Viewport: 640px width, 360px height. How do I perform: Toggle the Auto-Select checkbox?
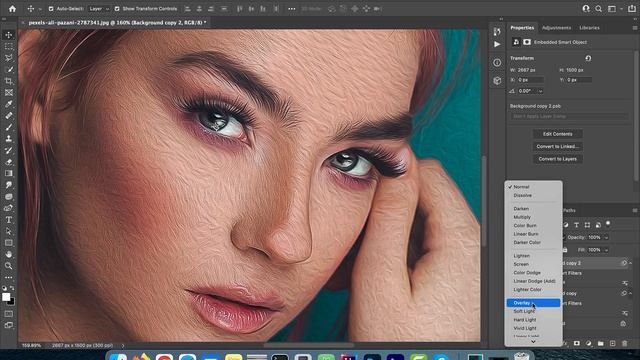coord(51,9)
